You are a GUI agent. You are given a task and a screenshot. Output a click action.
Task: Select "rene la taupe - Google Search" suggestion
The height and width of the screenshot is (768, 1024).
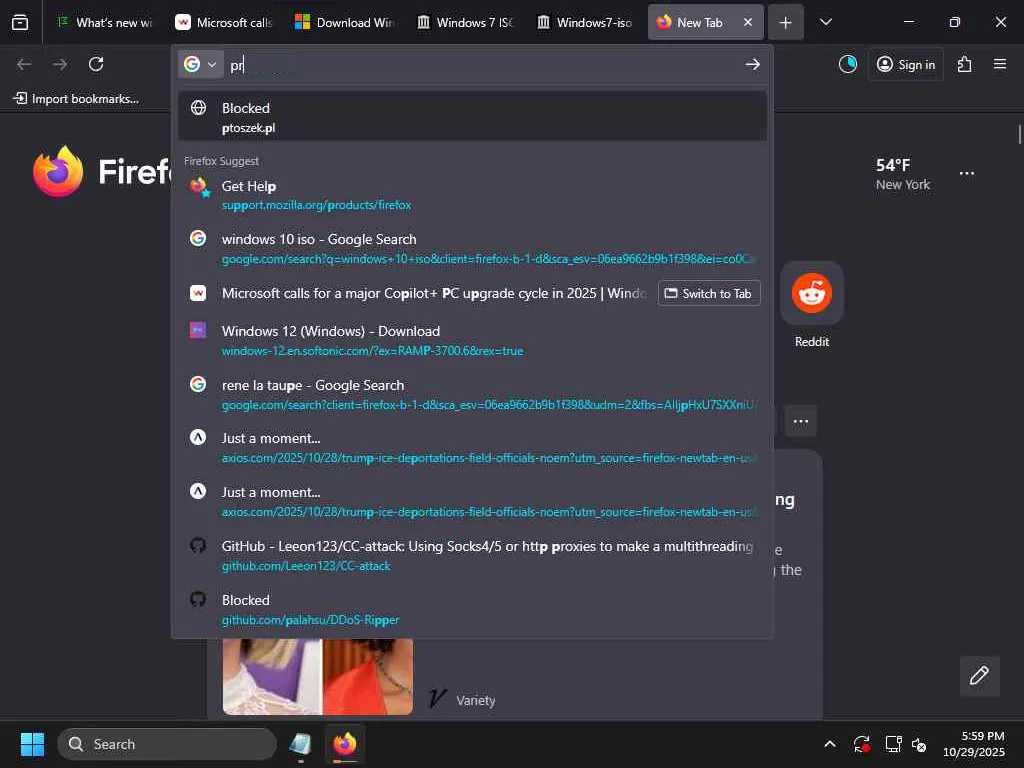pyautogui.click(x=472, y=394)
